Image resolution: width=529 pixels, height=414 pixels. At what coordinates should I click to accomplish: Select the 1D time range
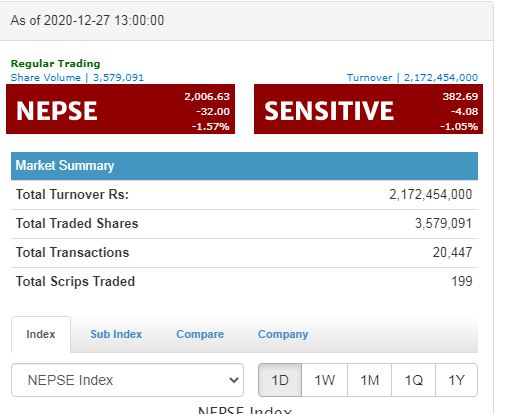tap(280, 380)
